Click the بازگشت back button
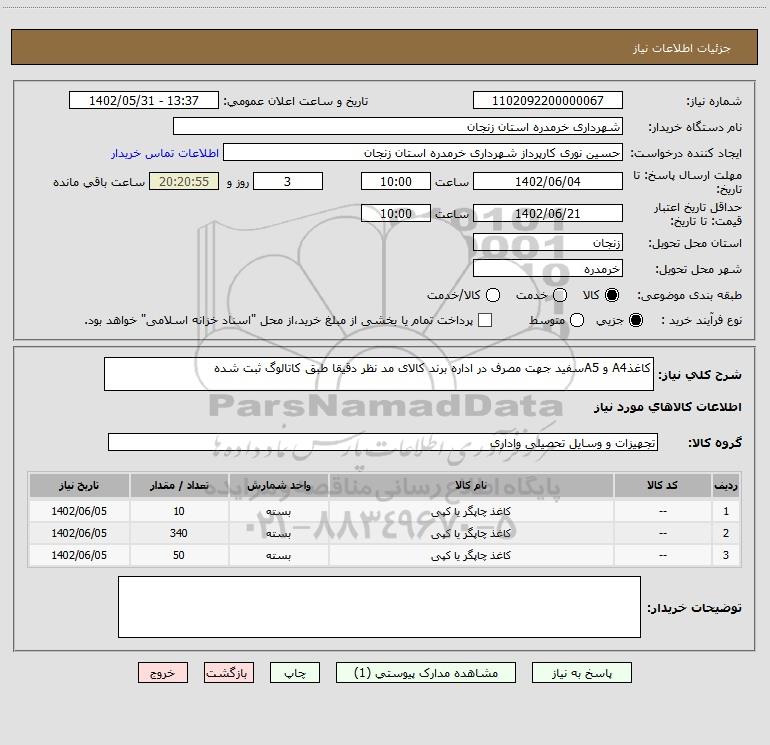The height and width of the screenshot is (745, 770). pyautogui.click(x=229, y=672)
